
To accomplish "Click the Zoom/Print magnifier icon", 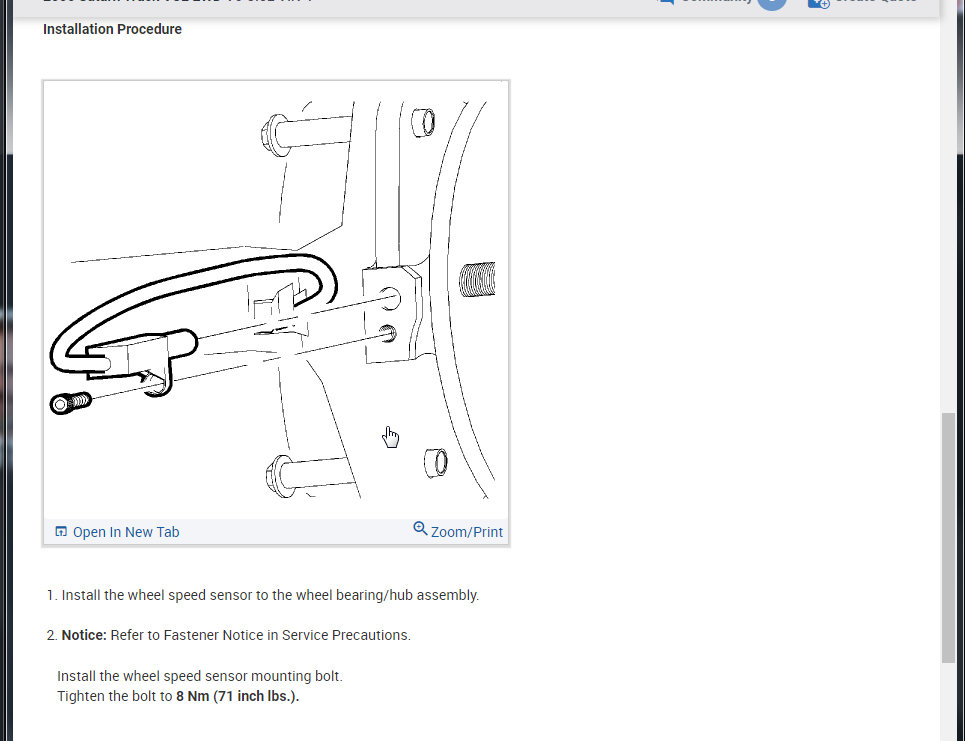I will tap(420, 529).
